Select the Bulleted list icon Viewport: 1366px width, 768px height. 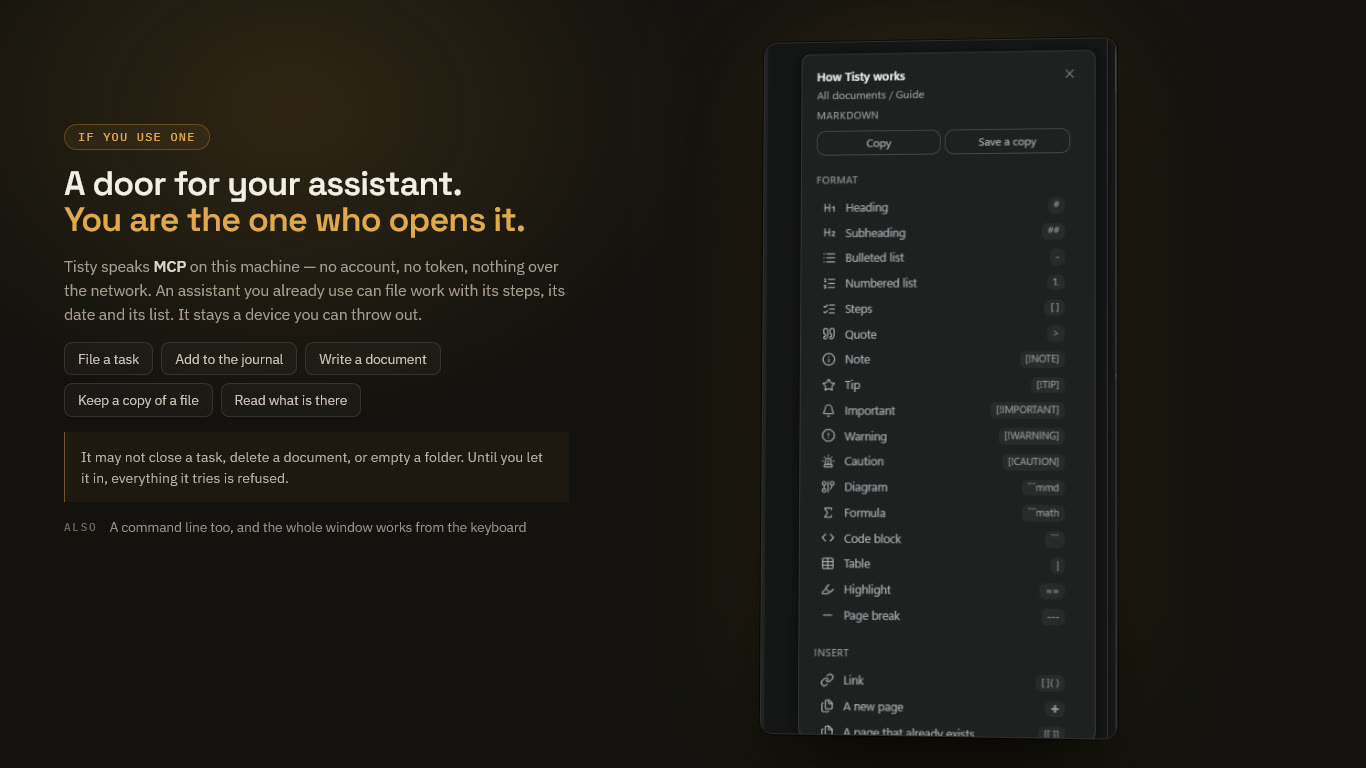pos(829,258)
